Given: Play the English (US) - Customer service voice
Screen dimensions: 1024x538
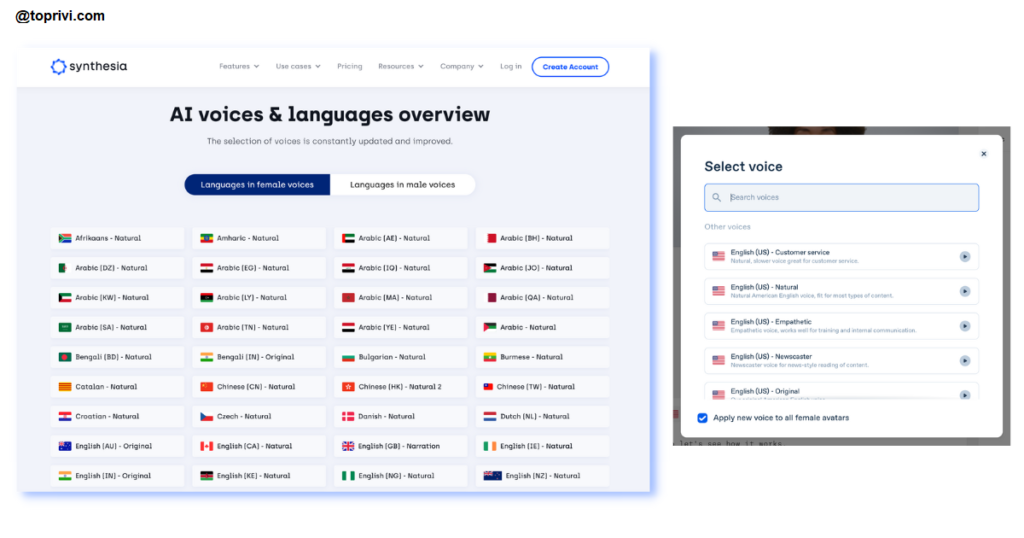Looking at the screenshot, I should coord(965,257).
